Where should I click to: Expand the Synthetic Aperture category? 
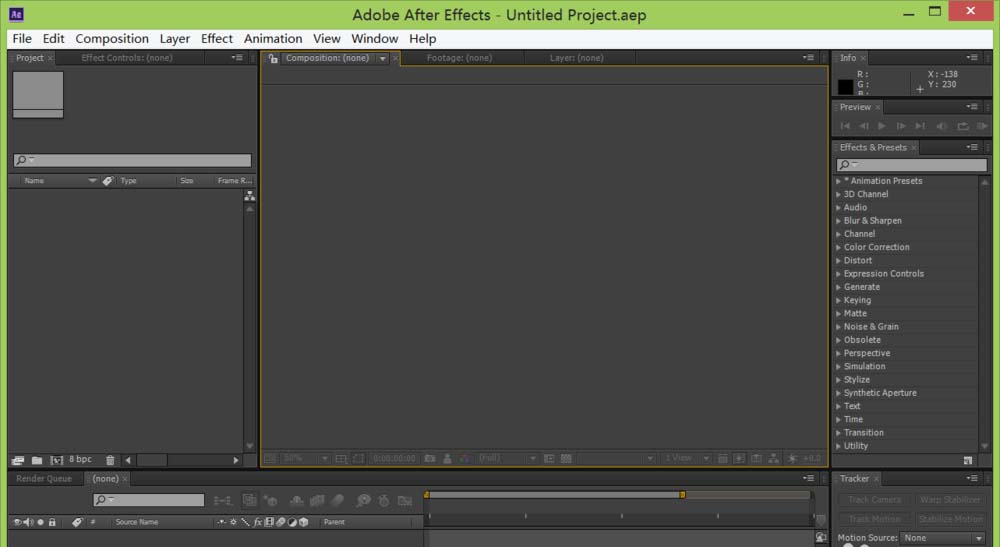(x=838, y=393)
